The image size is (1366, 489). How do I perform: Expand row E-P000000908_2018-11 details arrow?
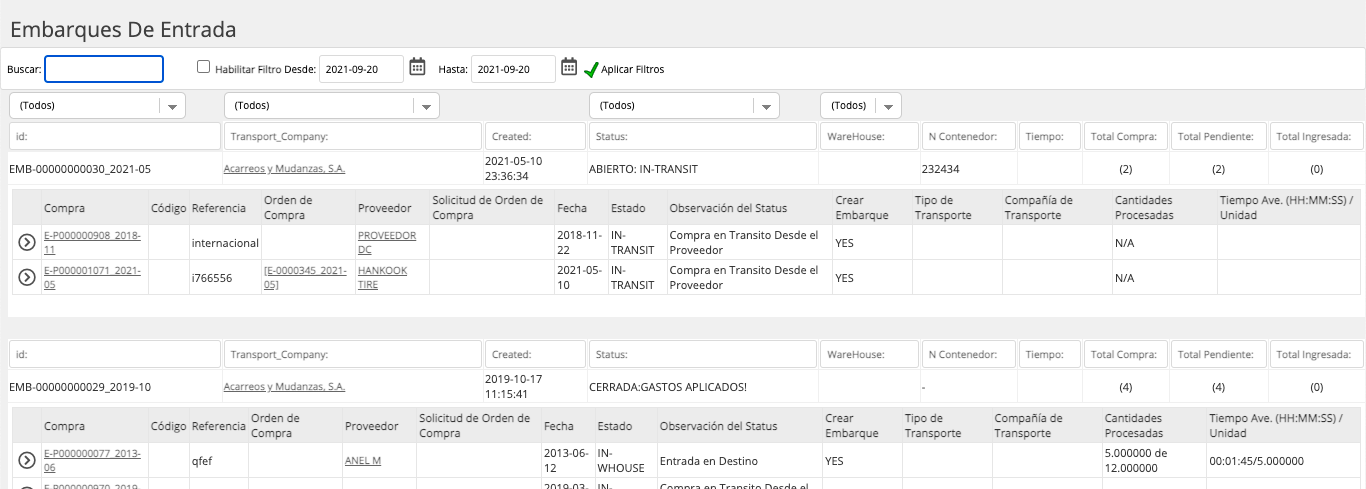pyautogui.click(x=27, y=242)
